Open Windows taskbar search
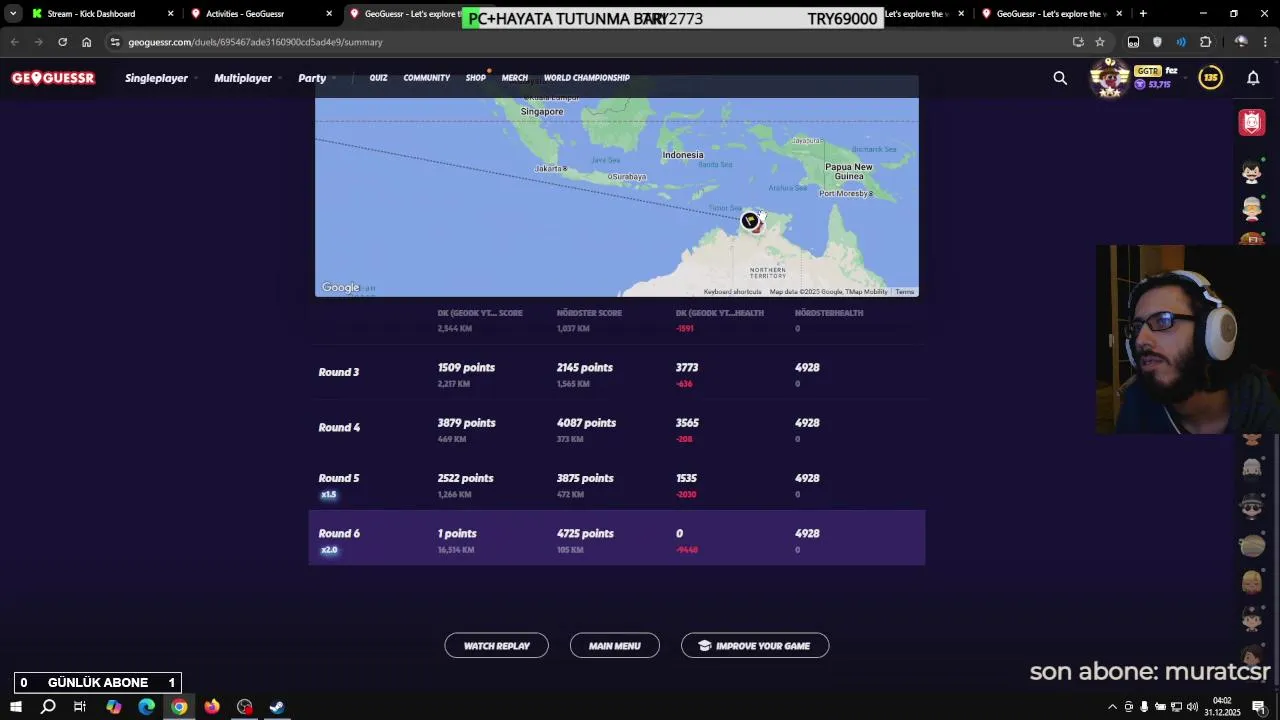 [48, 707]
